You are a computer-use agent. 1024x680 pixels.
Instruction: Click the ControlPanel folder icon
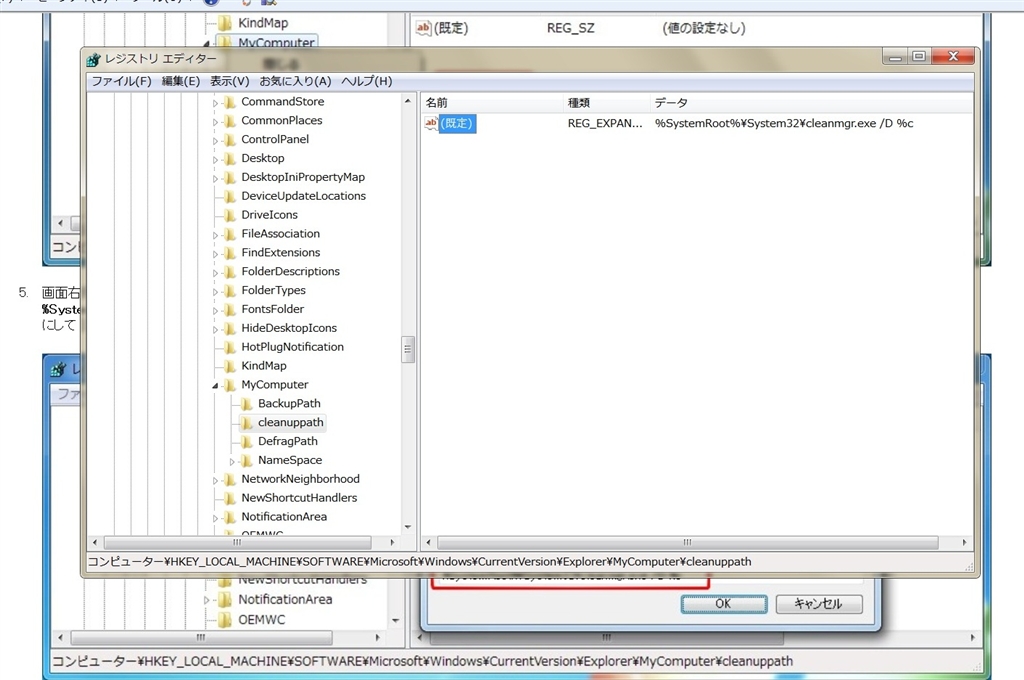(x=229, y=140)
